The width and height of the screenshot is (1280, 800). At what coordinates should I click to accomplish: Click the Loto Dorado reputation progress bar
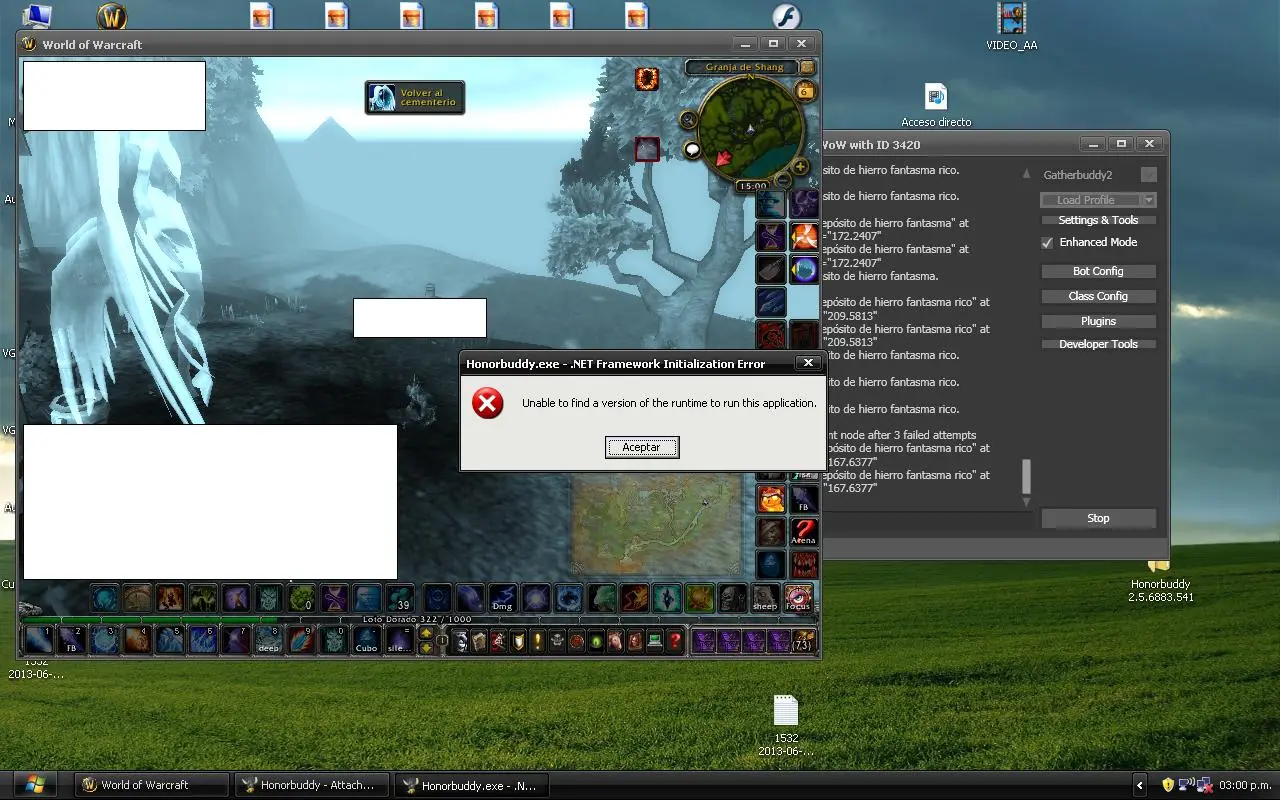[418, 620]
